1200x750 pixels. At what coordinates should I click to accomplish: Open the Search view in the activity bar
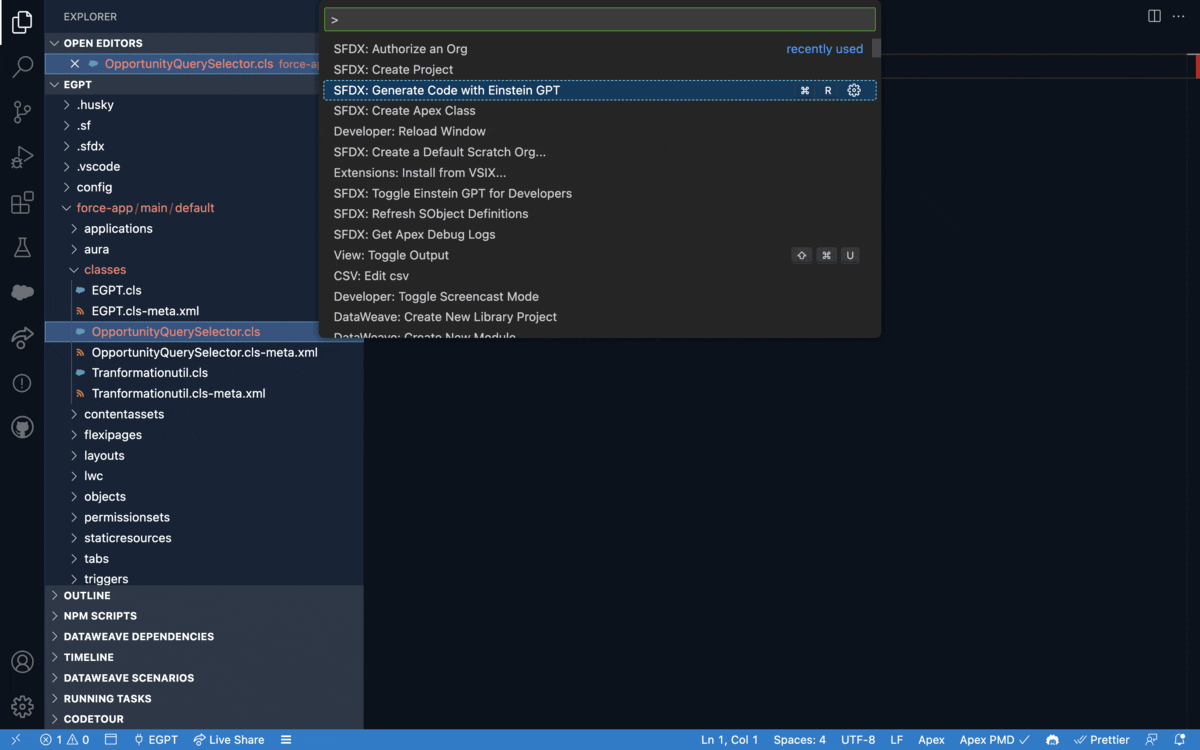point(22,68)
